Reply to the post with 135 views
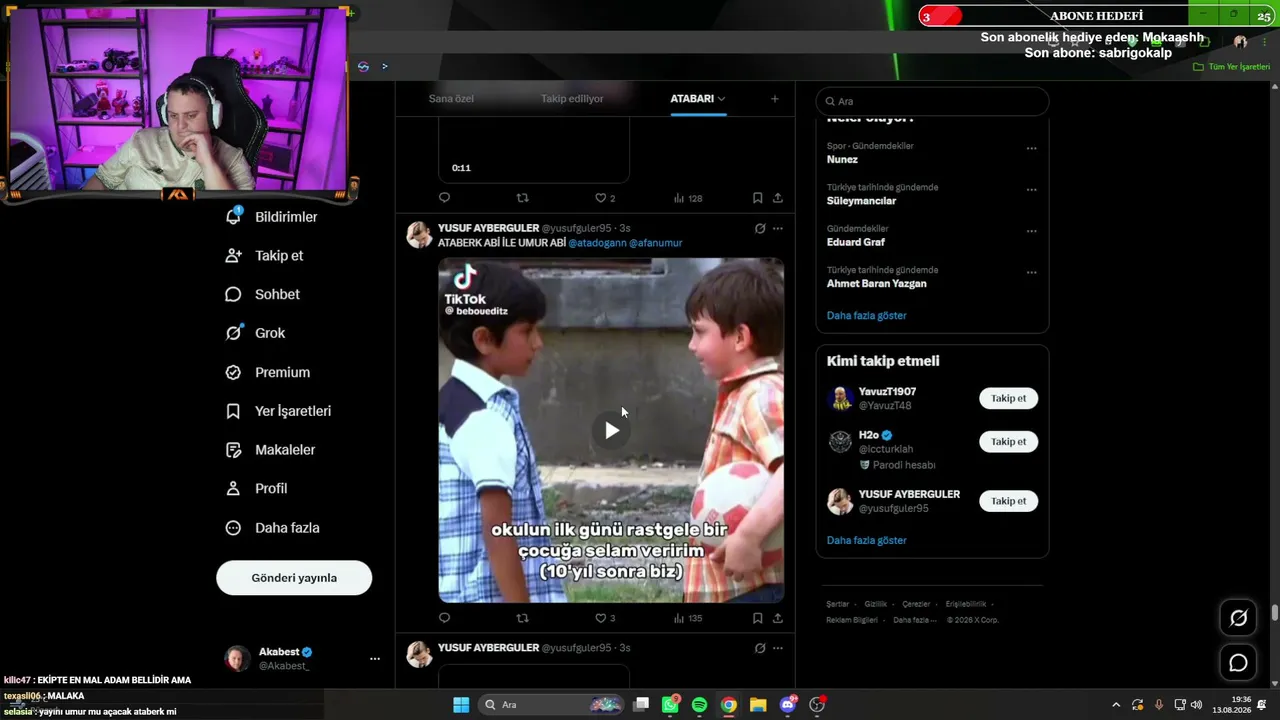This screenshot has height=720, width=1280. [445, 618]
